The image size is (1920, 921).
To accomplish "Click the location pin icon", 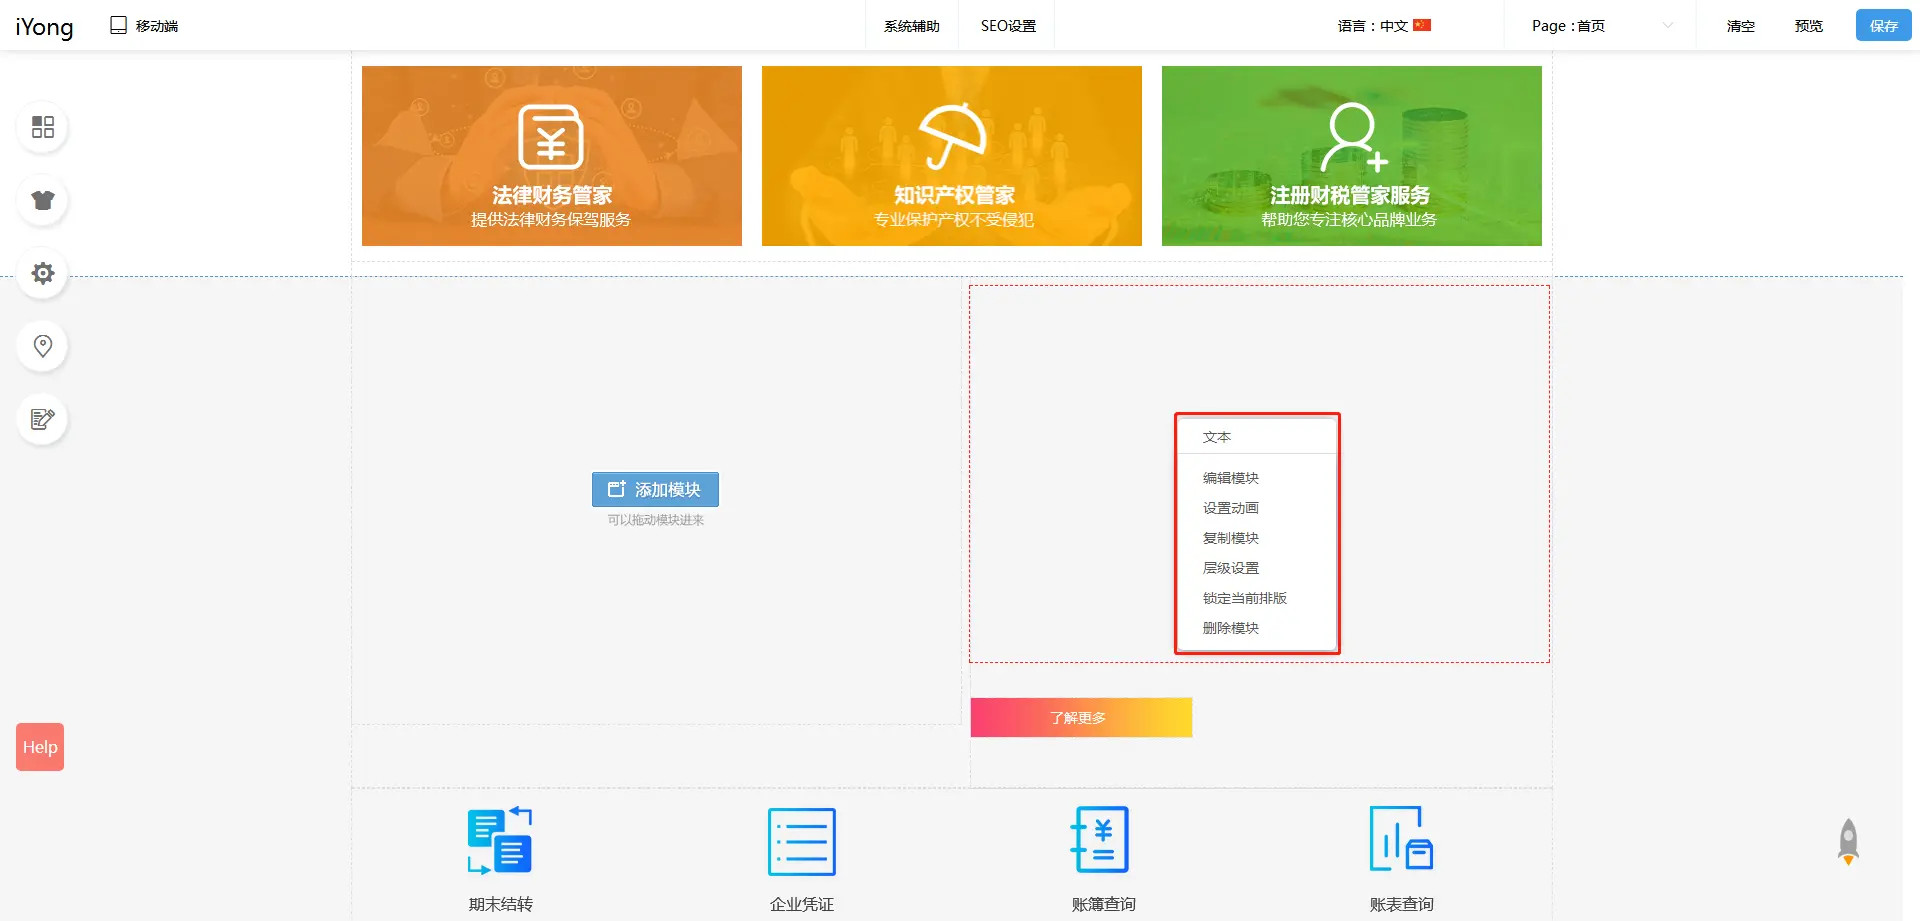I will click(x=43, y=346).
